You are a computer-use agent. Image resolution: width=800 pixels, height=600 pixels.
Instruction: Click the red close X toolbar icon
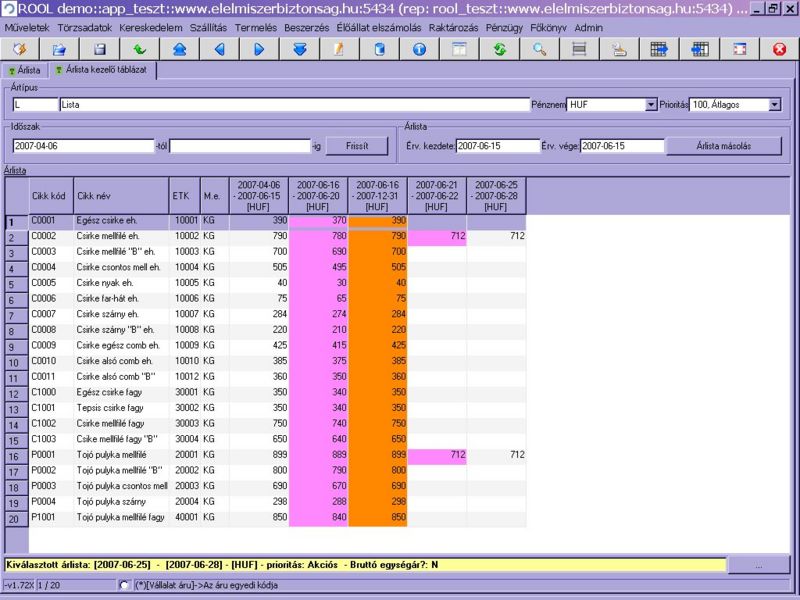779,48
